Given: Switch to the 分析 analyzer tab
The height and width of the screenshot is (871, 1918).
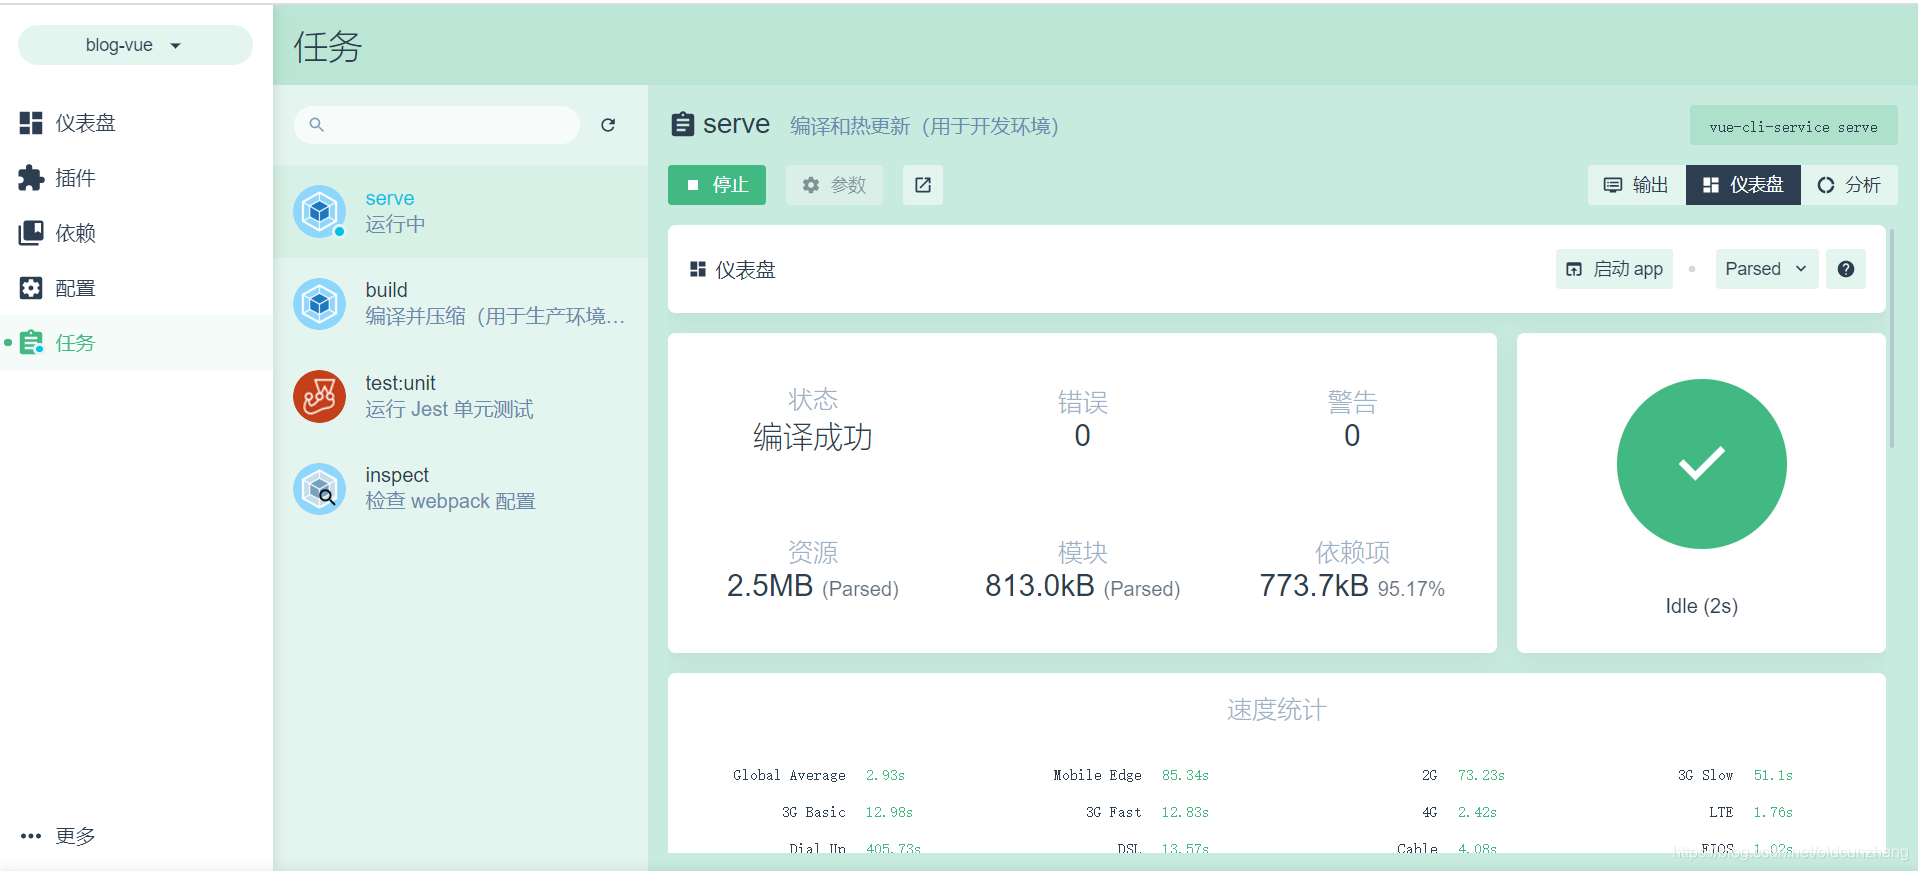Looking at the screenshot, I should (1849, 185).
